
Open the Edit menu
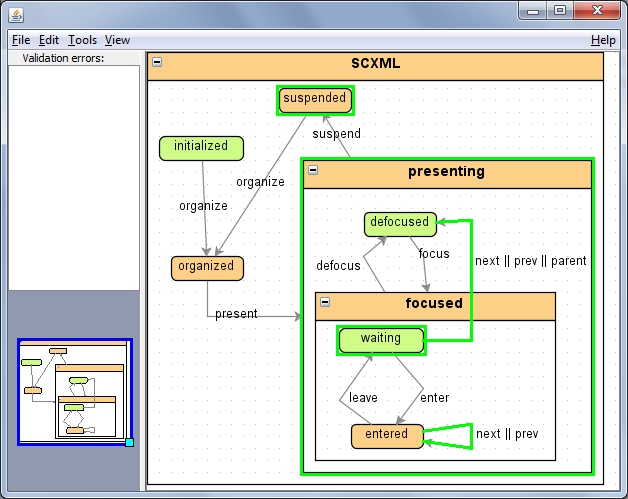coord(49,40)
